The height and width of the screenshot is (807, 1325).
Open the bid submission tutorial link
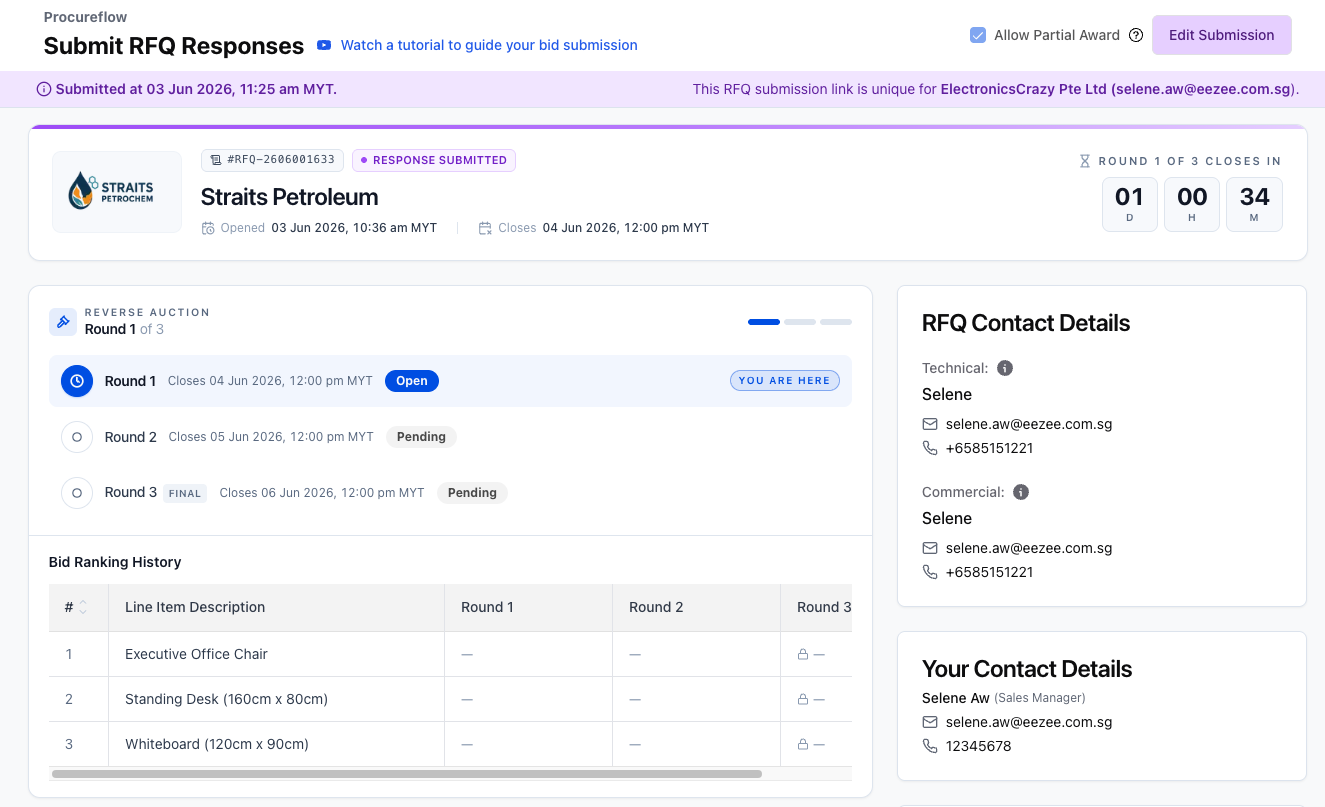click(489, 45)
